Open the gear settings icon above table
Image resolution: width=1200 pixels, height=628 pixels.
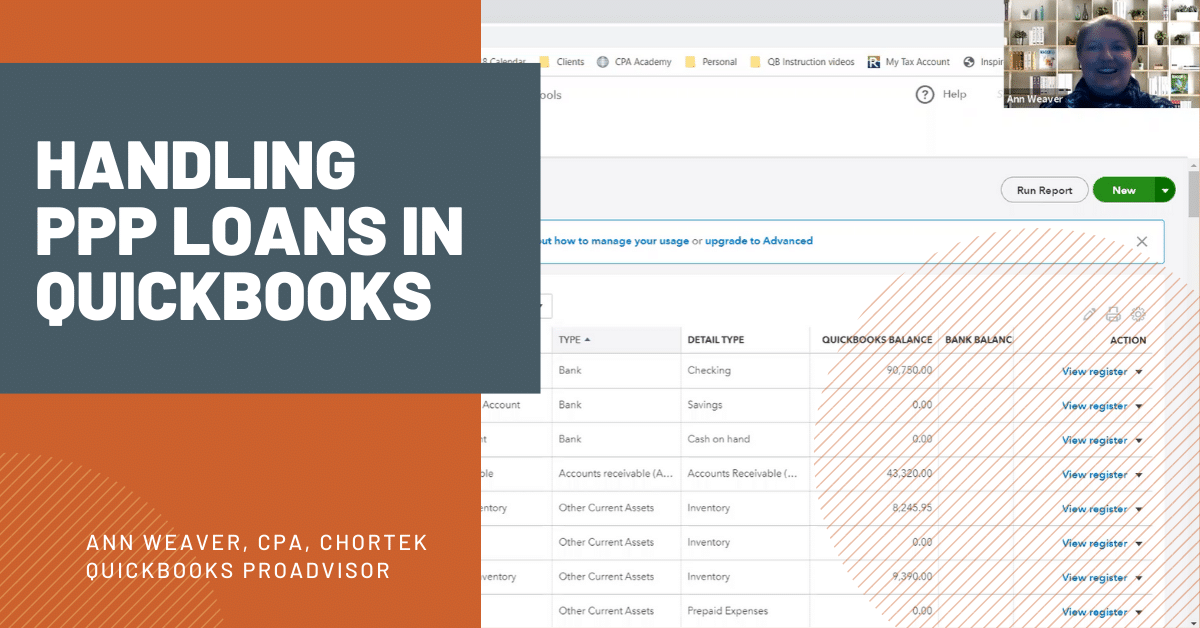coord(1138,314)
